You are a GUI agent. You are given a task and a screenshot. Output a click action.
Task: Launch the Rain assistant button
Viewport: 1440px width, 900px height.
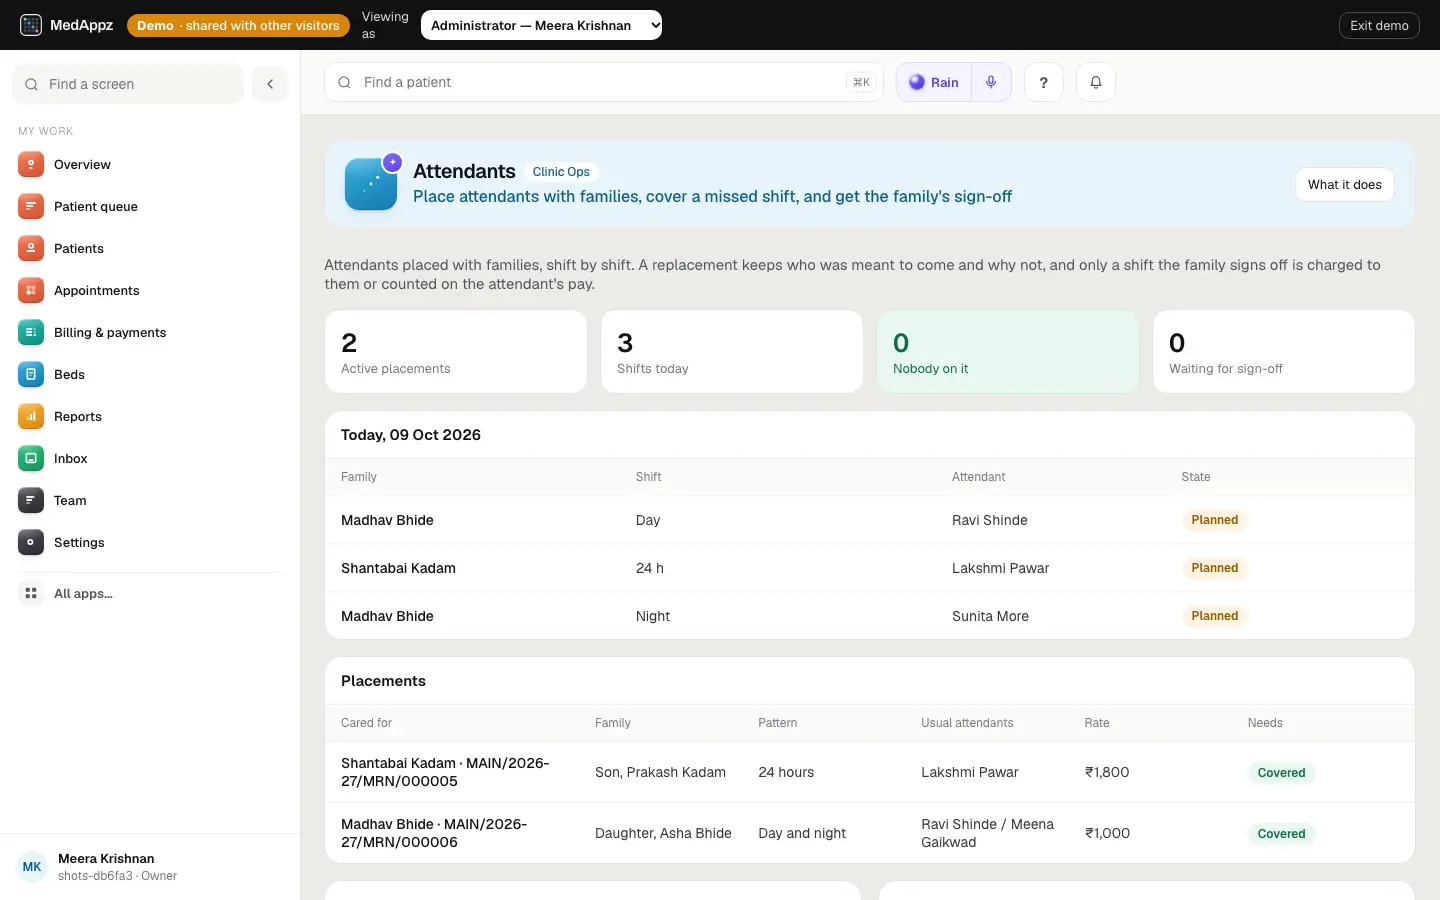coord(934,82)
